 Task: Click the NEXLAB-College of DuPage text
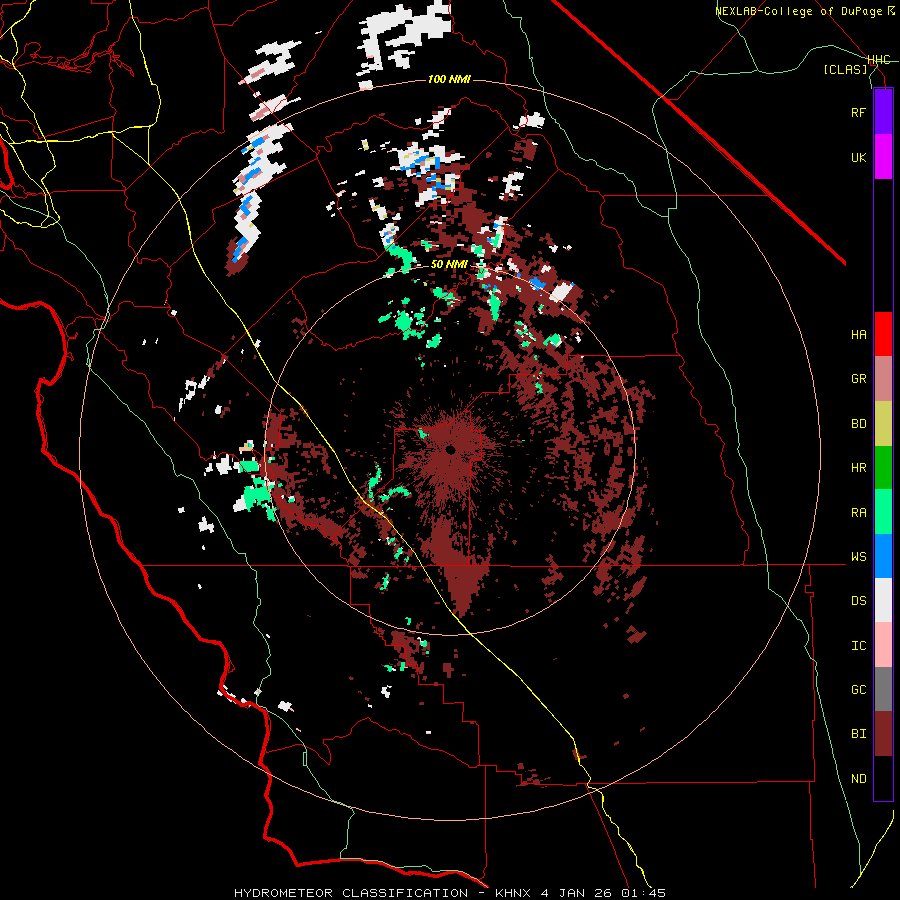(x=798, y=11)
